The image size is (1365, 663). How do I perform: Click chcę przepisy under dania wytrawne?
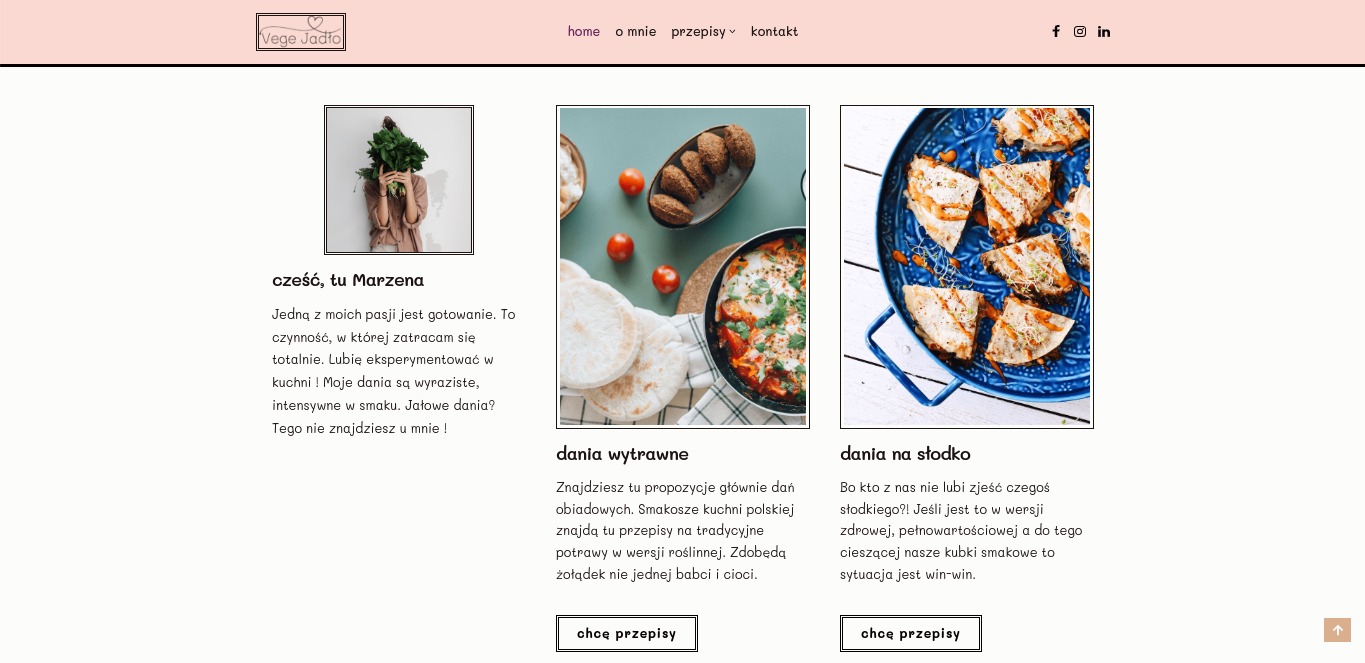point(627,633)
